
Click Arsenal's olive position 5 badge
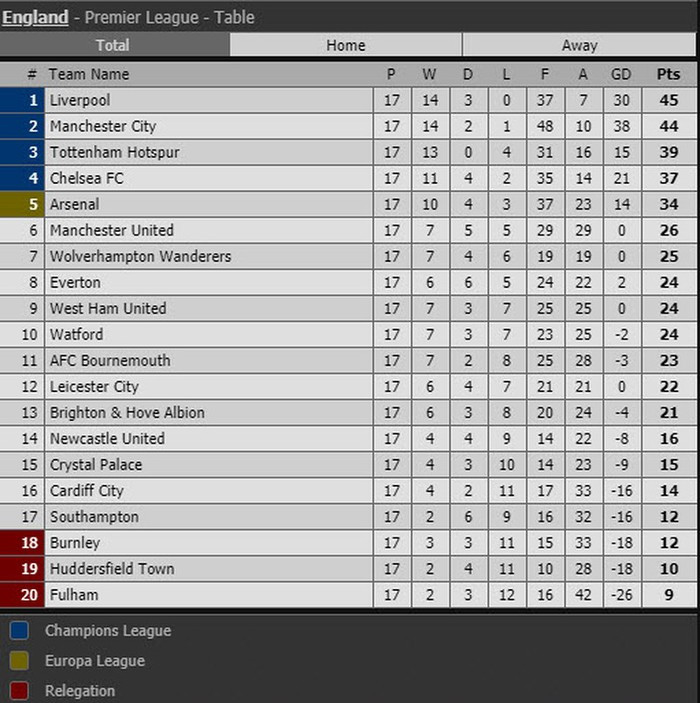[22, 204]
